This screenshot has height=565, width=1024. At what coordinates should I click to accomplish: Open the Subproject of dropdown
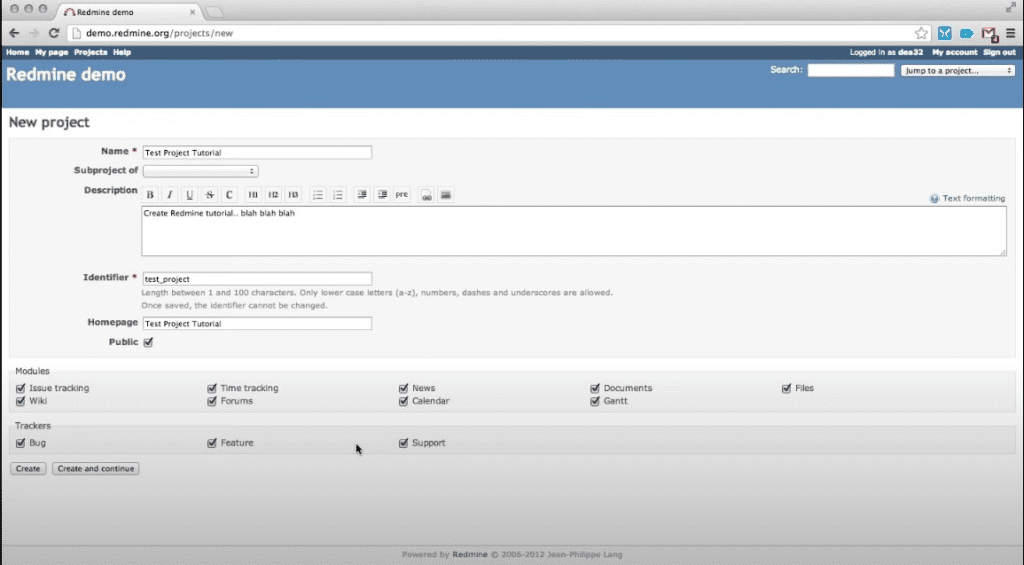(x=200, y=171)
